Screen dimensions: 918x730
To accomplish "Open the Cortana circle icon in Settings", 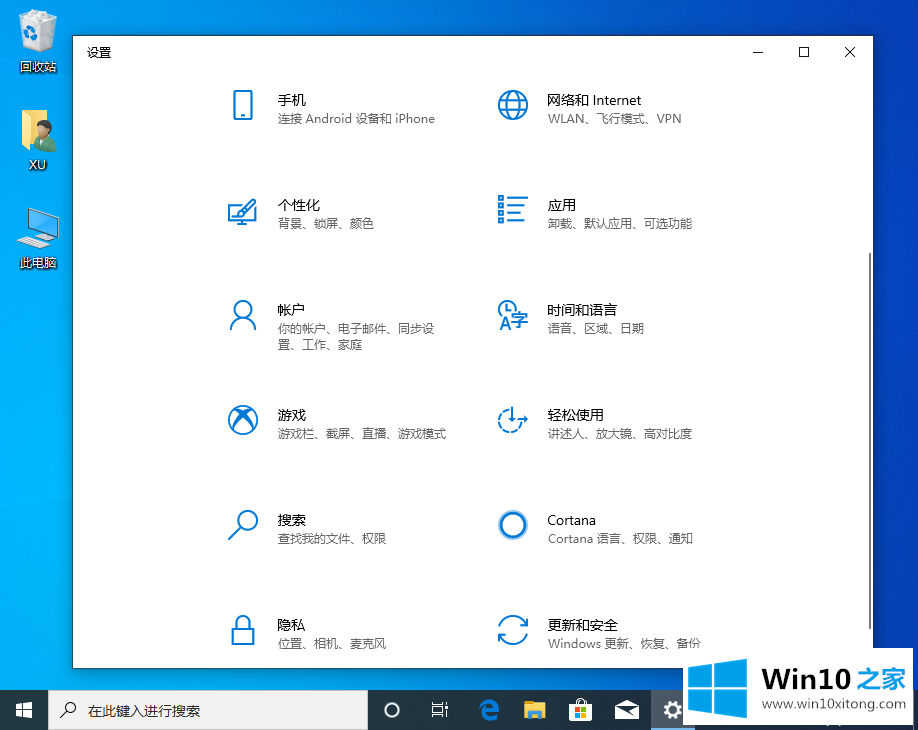I will [x=513, y=525].
